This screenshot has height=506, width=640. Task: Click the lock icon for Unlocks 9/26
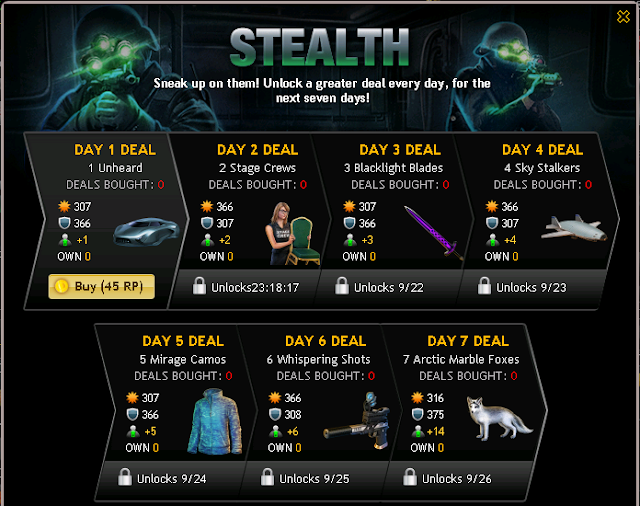[x=409, y=477]
